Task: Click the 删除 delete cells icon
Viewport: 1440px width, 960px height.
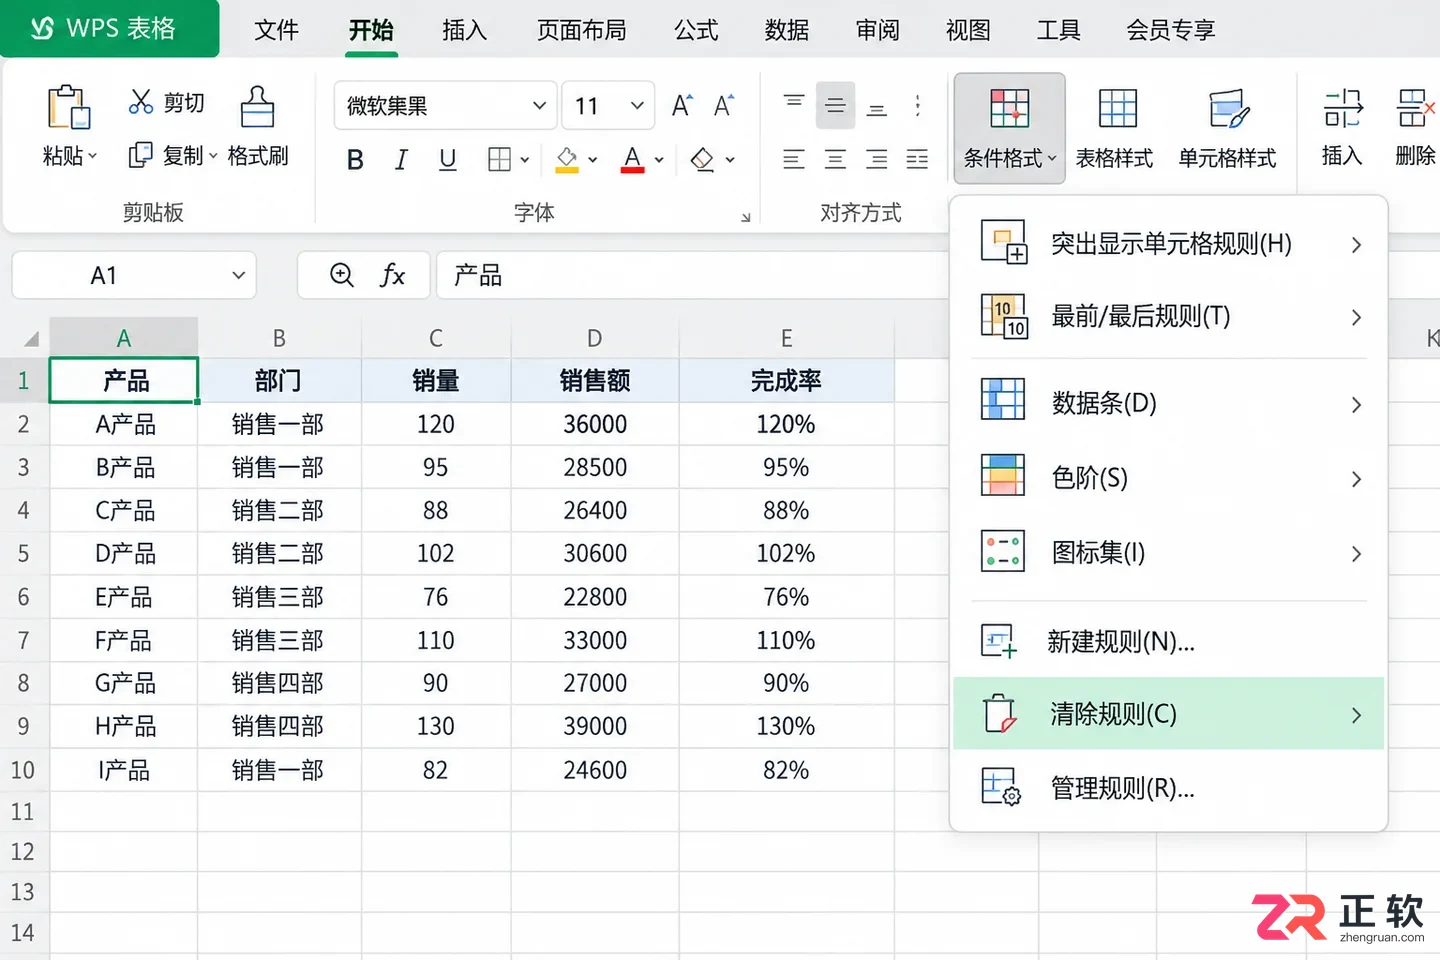Action: click(x=1414, y=108)
